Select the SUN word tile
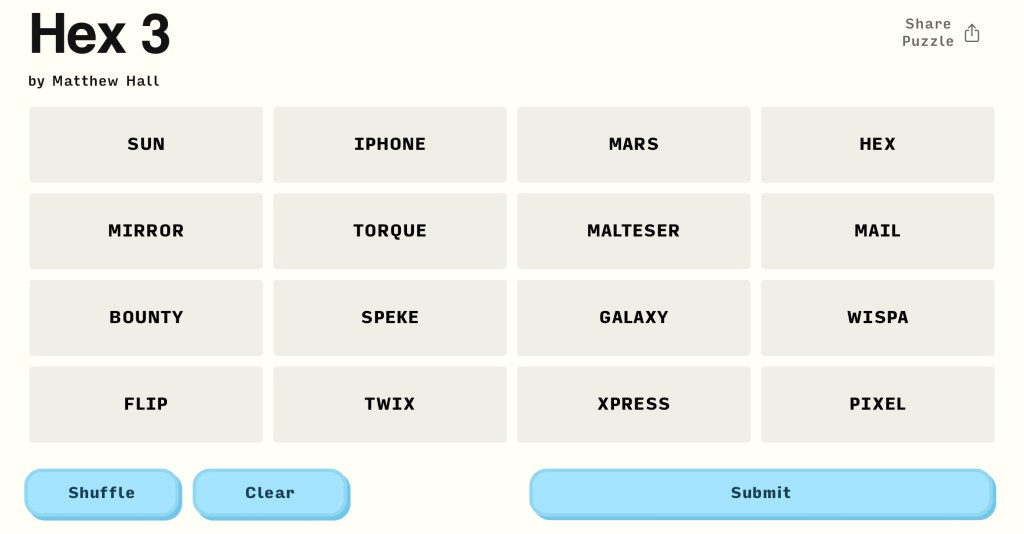The width and height of the screenshot is (1024, 534). pos(146,144)
